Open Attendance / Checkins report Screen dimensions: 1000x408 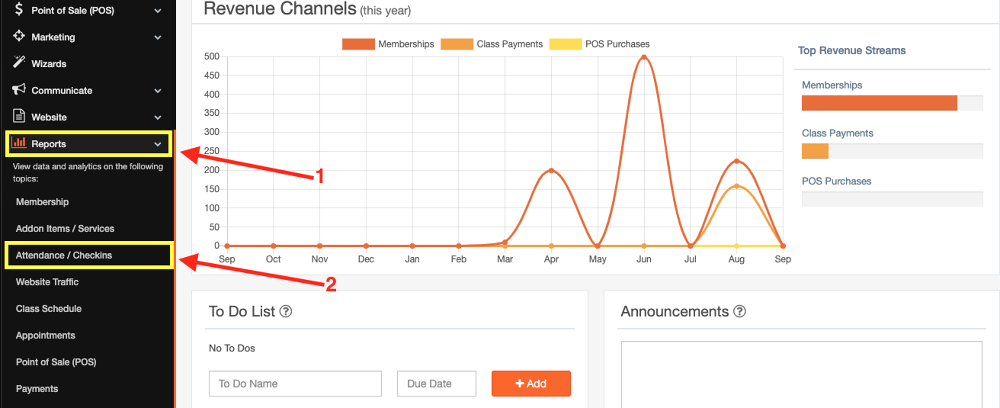[64, 255]
